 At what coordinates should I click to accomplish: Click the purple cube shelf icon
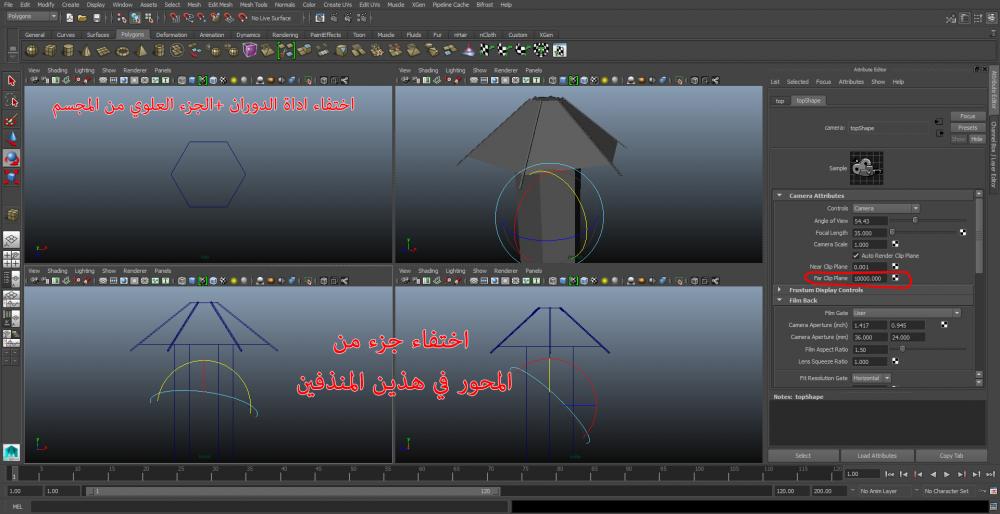(251, 50)
